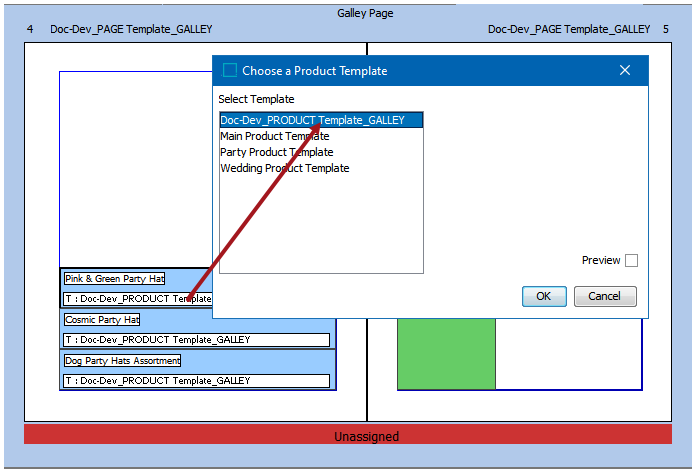Screen dimensions: 695x472
Task: Select the Pink & Green Party Hat label
Action: [x=114, y=278]
